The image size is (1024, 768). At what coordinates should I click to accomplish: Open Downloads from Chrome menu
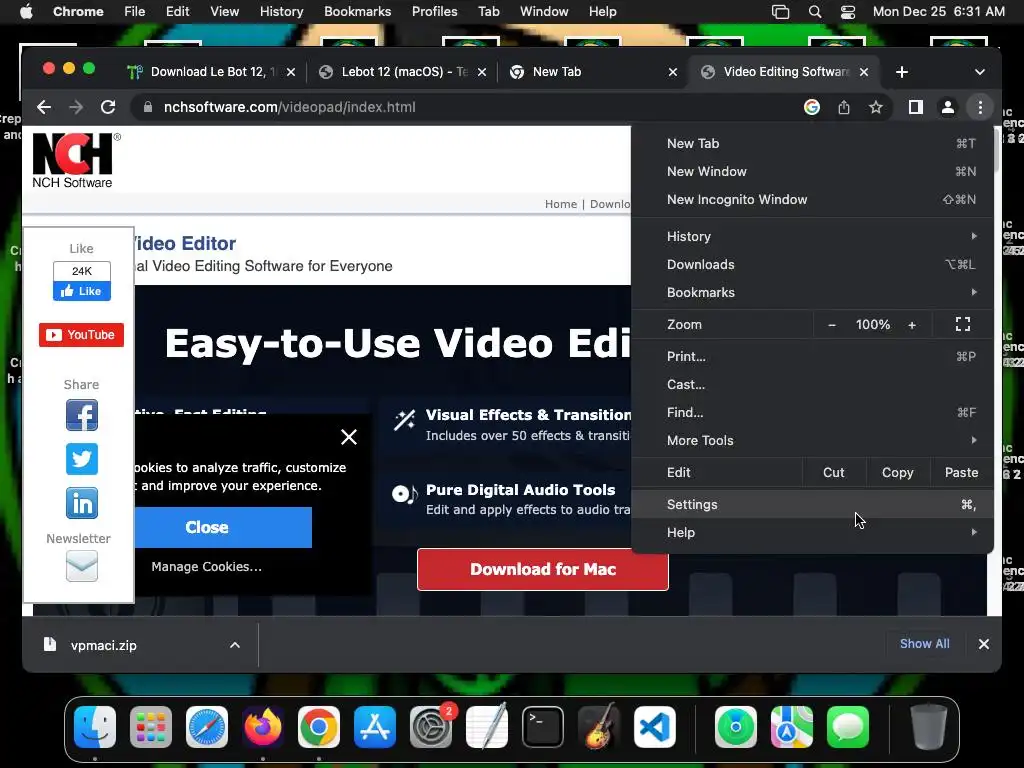[812, 264]
